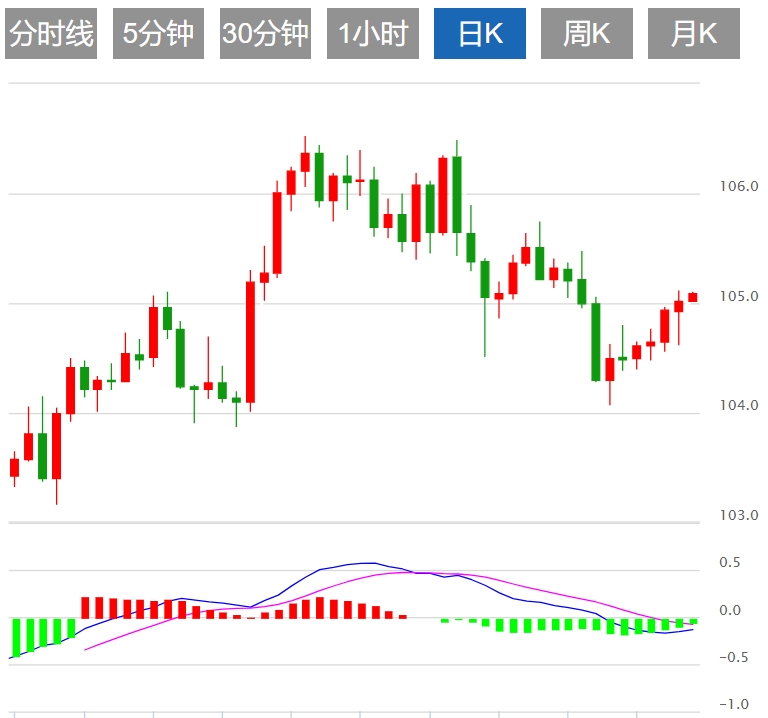
Task: Click the red candlestick with the highest peak
Action: [305, 161]
